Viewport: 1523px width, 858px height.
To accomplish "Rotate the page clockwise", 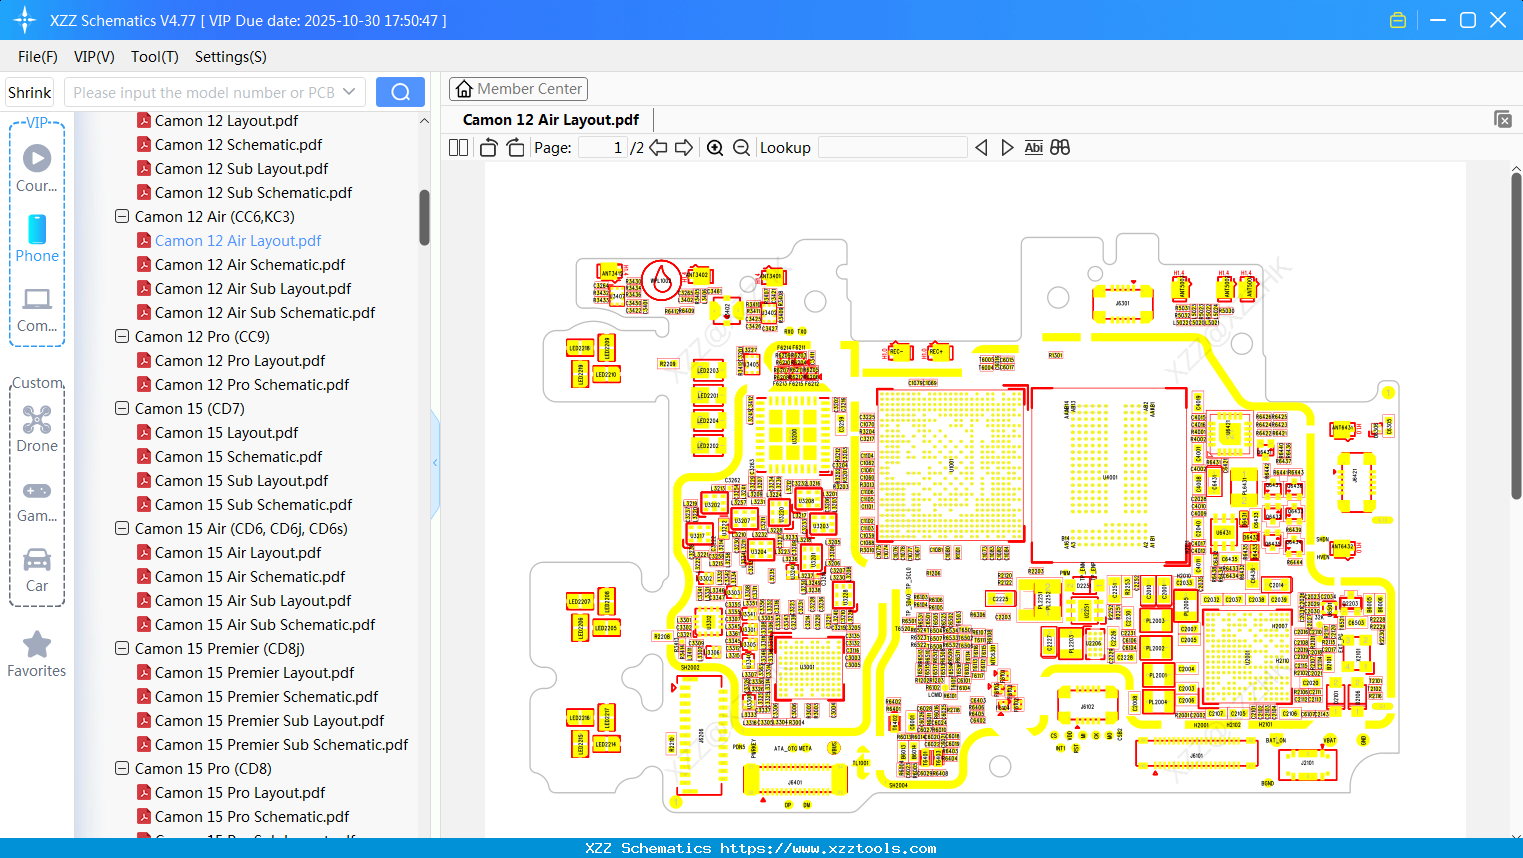I will pos(516,148).
